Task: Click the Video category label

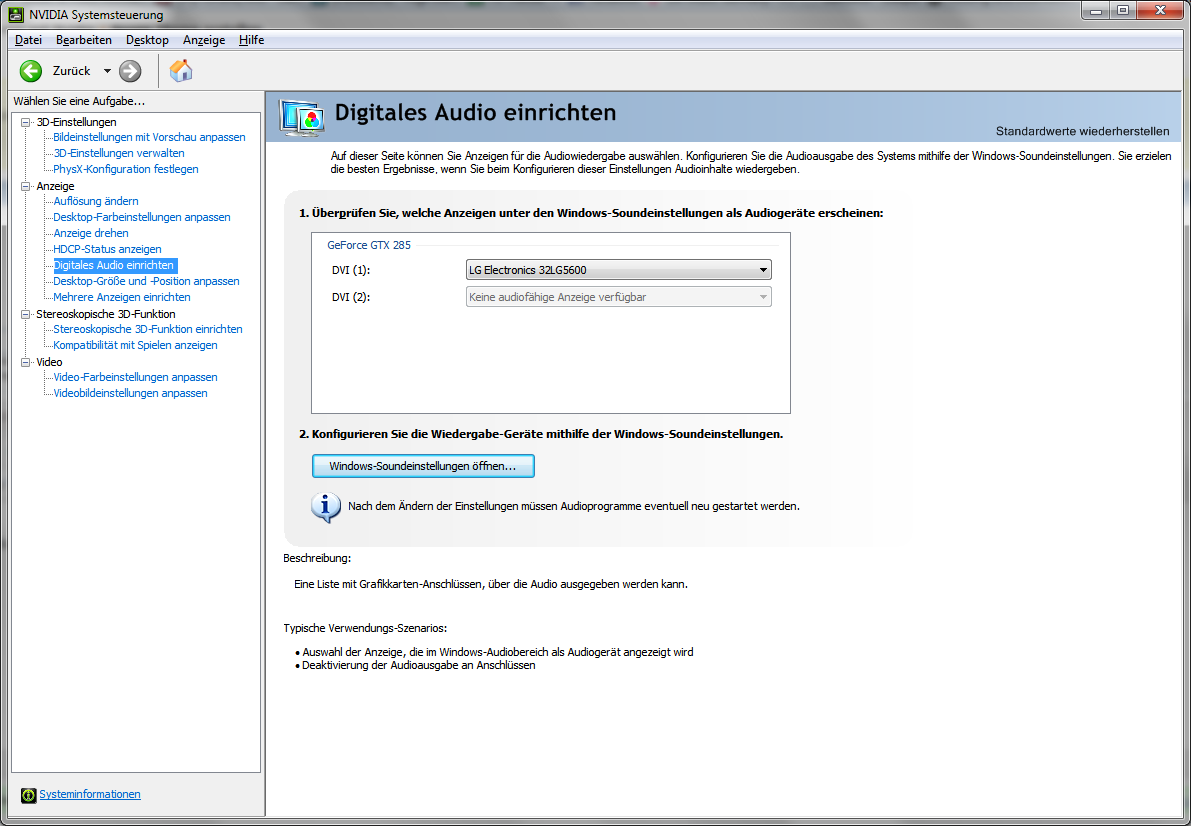Action: [49, 362]
